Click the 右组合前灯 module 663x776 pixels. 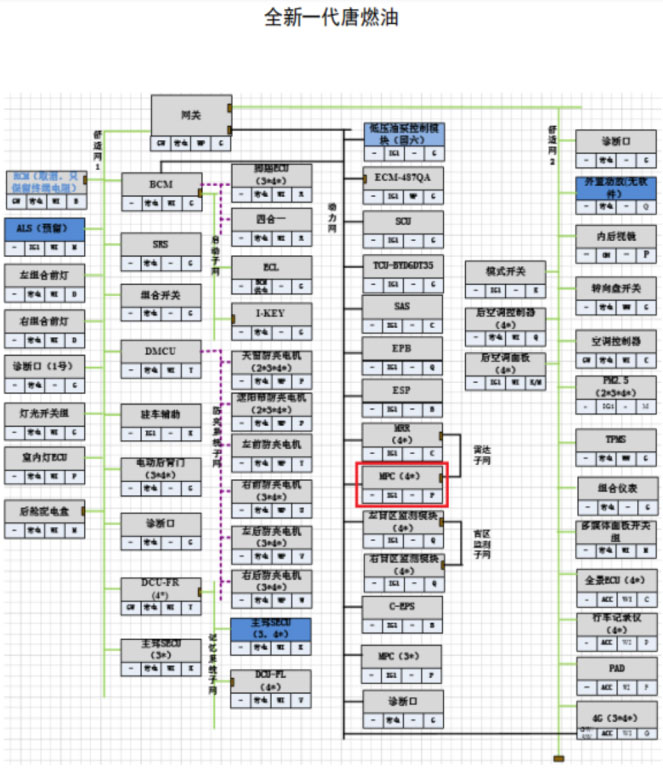[x=45, y=329]
